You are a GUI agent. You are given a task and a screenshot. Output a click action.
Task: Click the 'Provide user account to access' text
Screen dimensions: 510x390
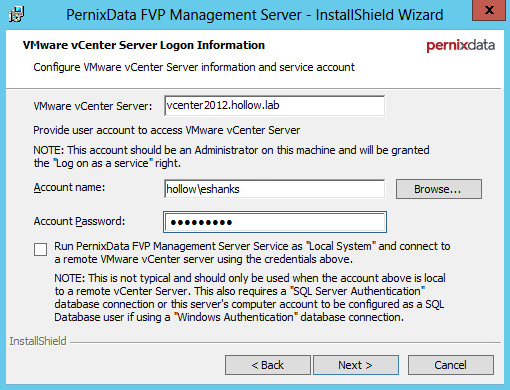pyautogui.click(x=167, y=130)
